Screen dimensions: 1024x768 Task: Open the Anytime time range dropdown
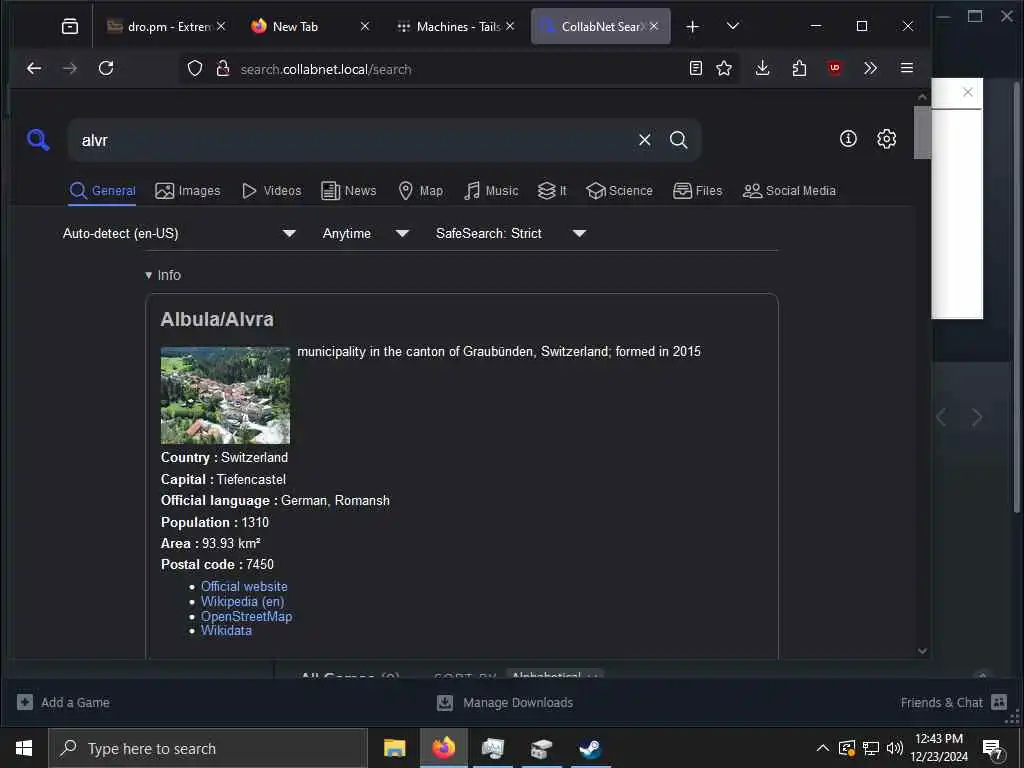coord(366,233)
